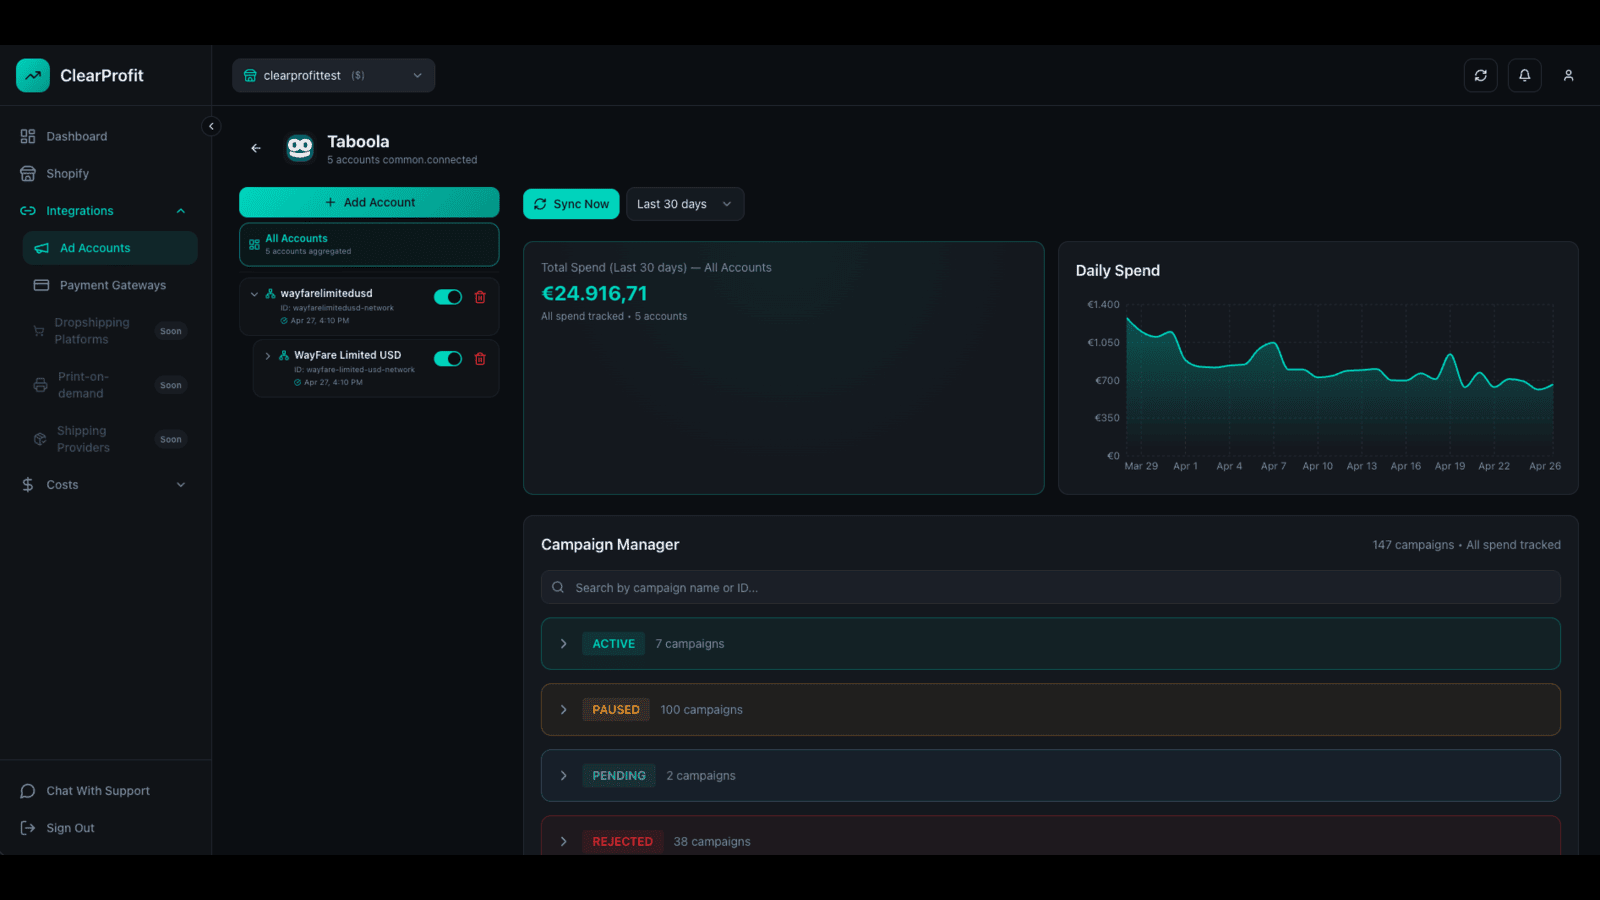The image size is (1600, 900).
Task: Expand the PAUSED campaigns group
Action: [x=1051, y=710]
